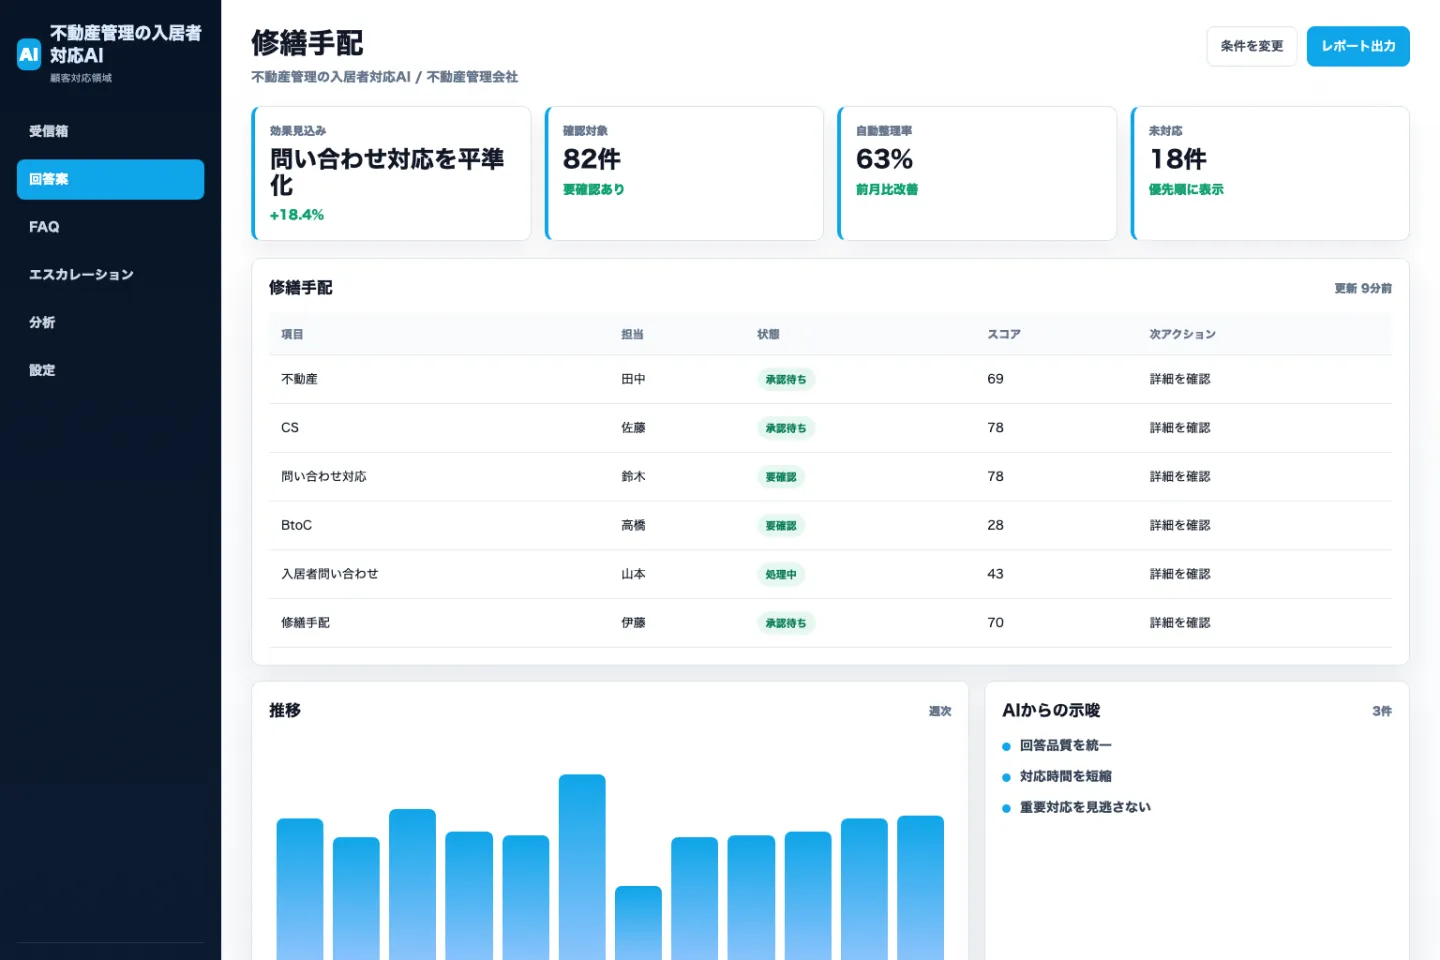Click the 週次 label in 推移 chart
The image size is (1440, 960).
click(x=940, y=711)
